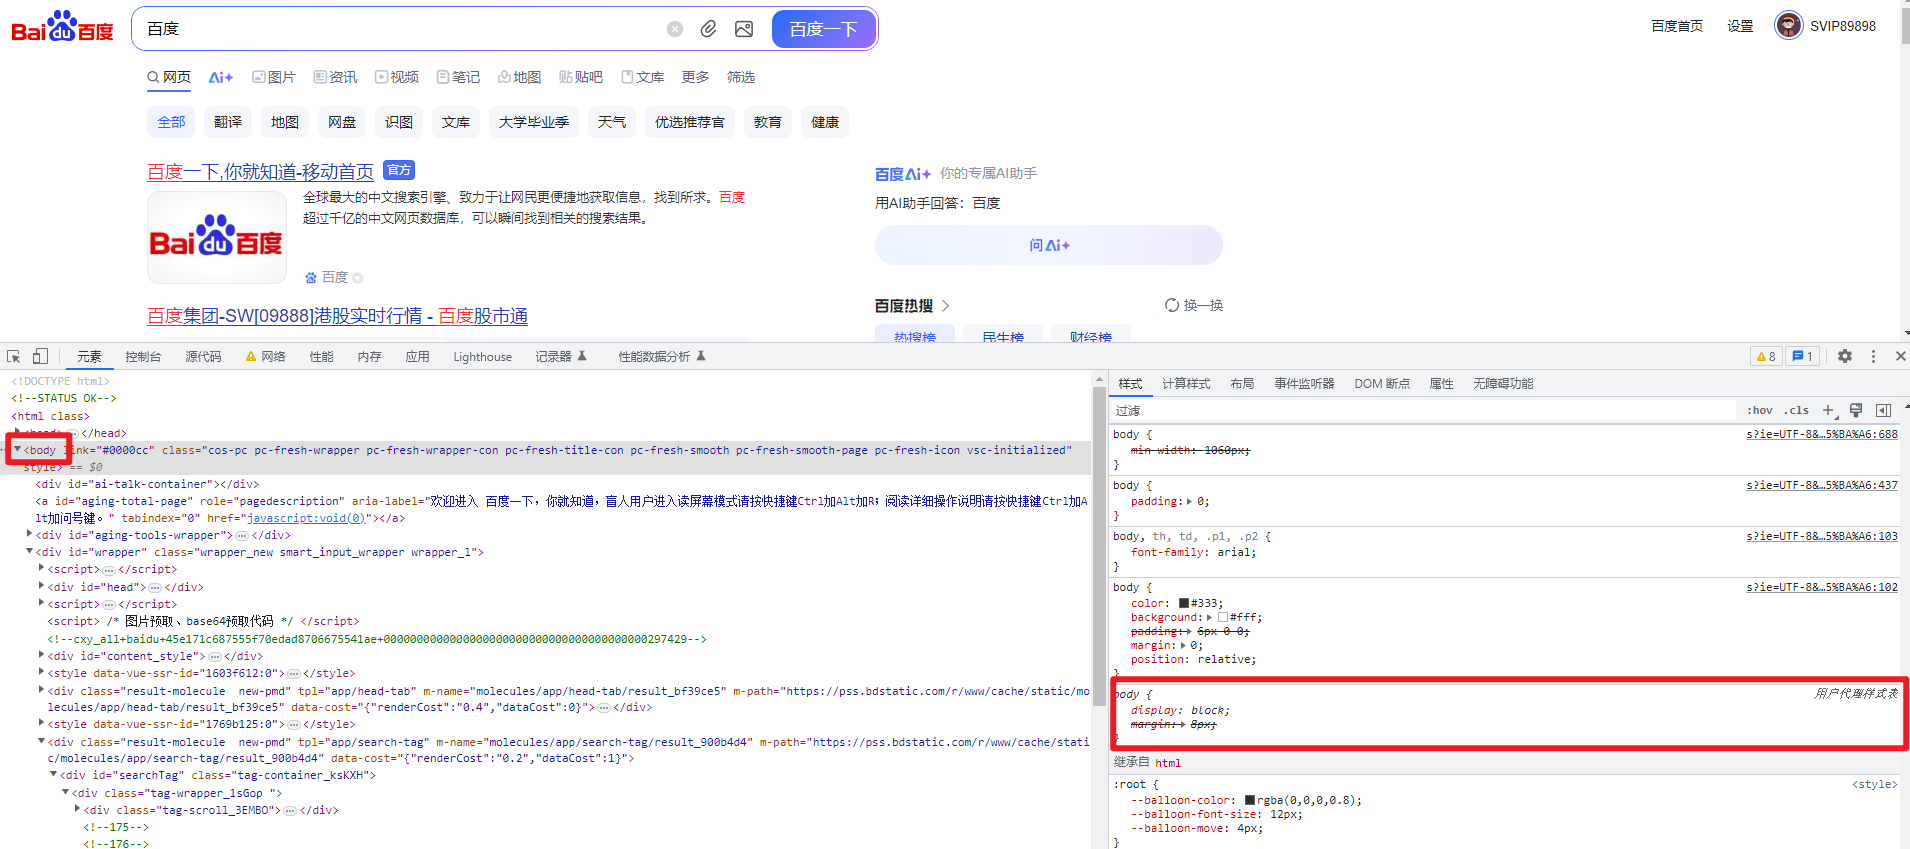Open the 百度热搜 chevron arrow
Viewport: 1910px width, 849px height.
point(945,306)
